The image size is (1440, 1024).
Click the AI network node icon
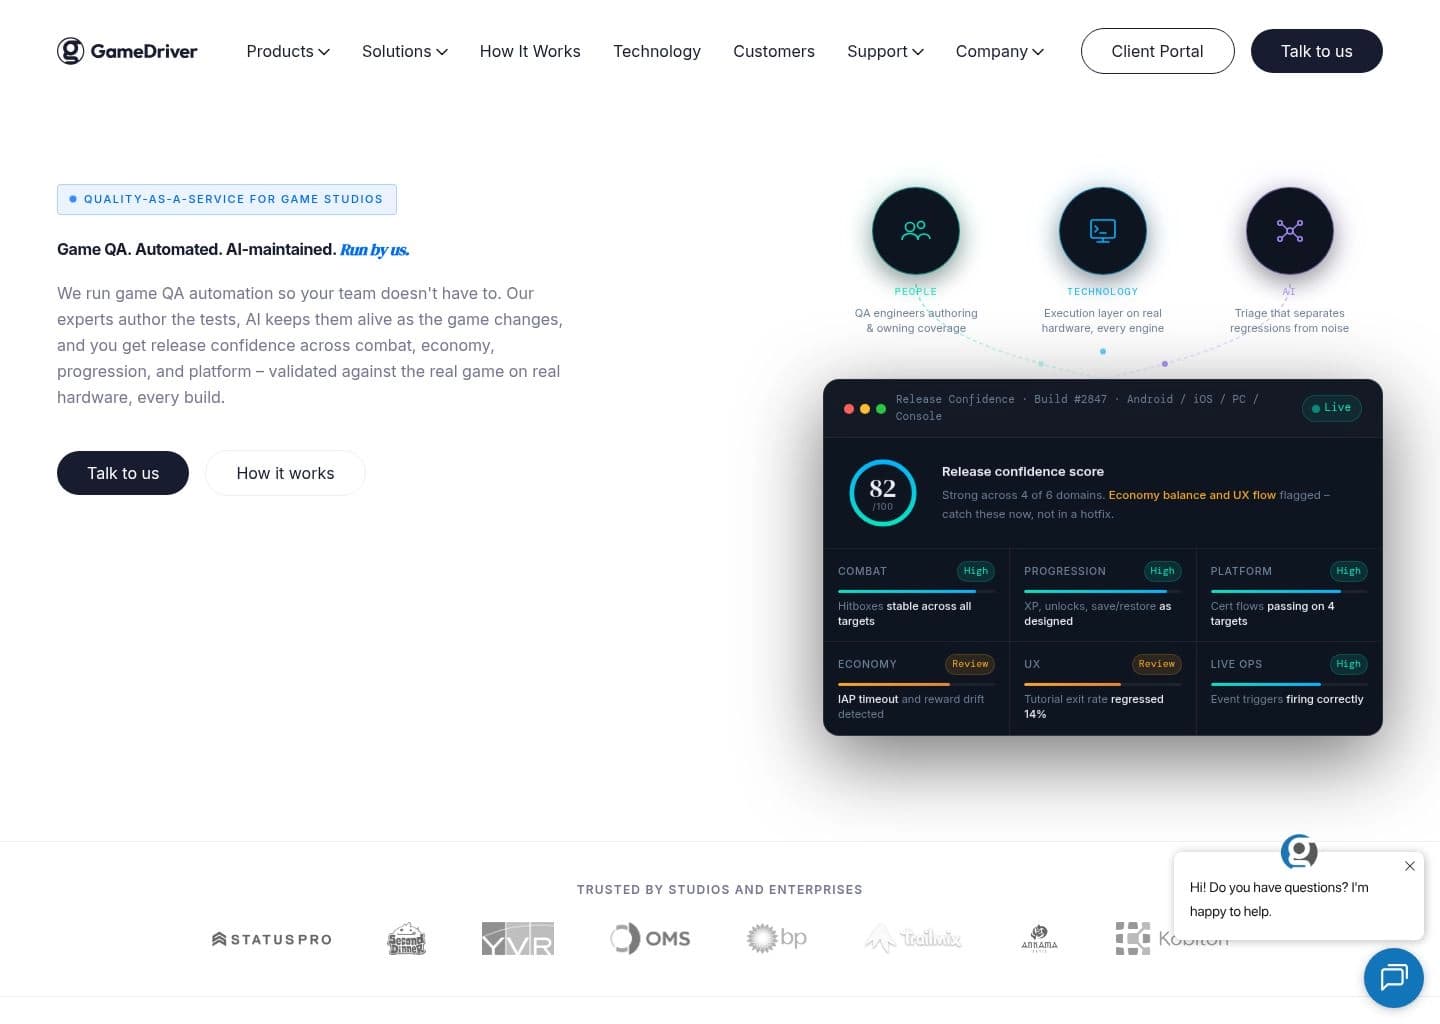pyautogui.click(x=1290, y=231)
